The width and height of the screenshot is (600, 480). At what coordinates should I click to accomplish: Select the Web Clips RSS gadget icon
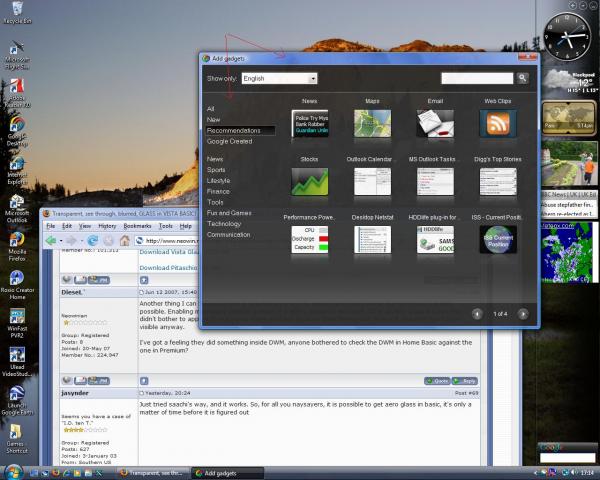pyautogui.click(x=498, y=124)
